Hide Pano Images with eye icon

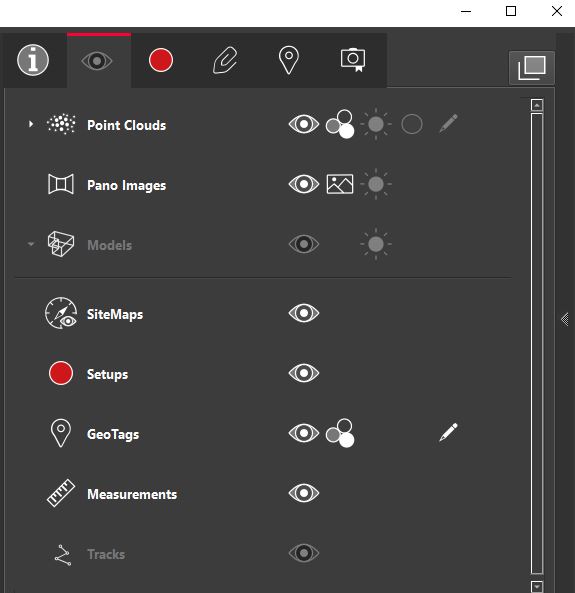coord(304,184)
